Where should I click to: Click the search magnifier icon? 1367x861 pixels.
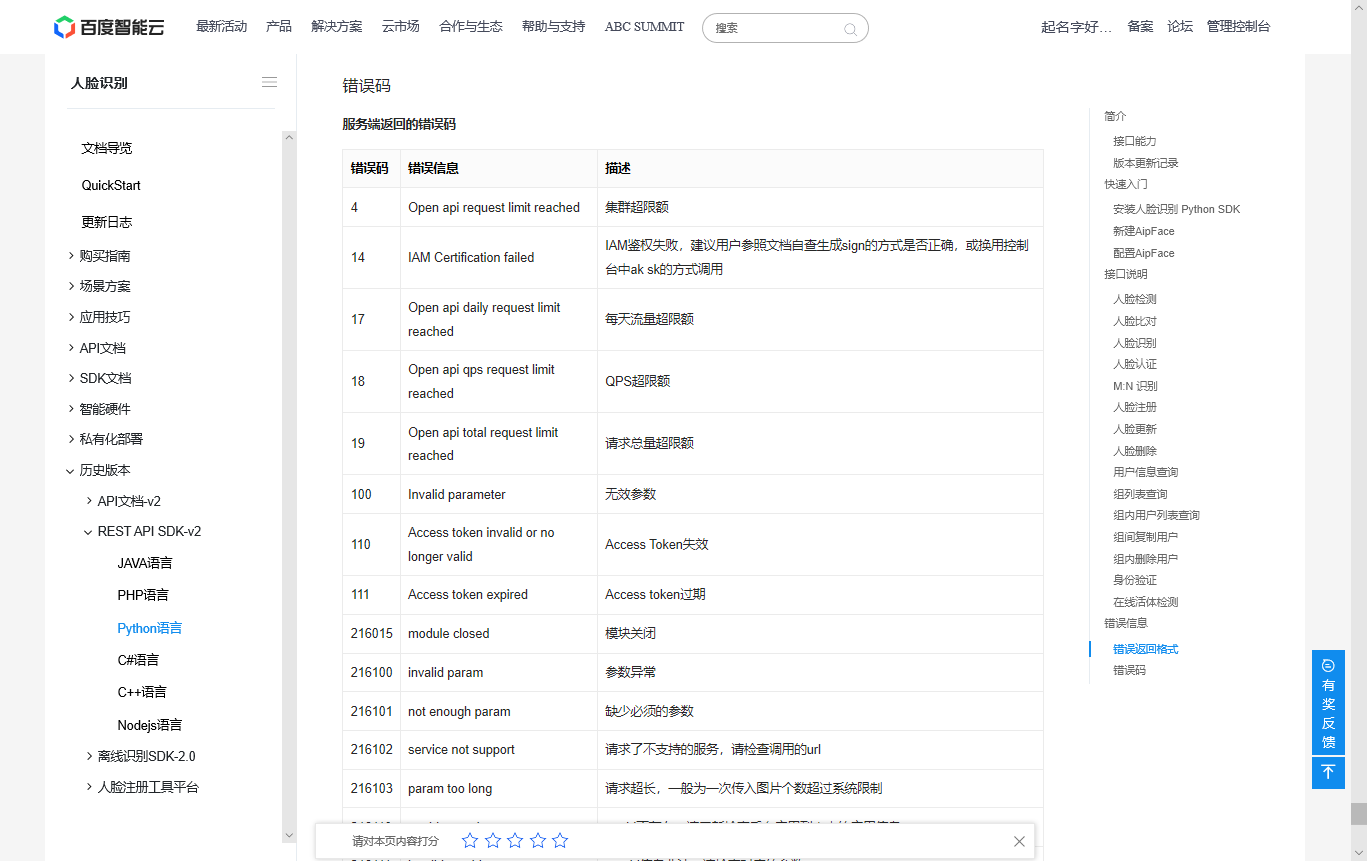coord(849,28)
